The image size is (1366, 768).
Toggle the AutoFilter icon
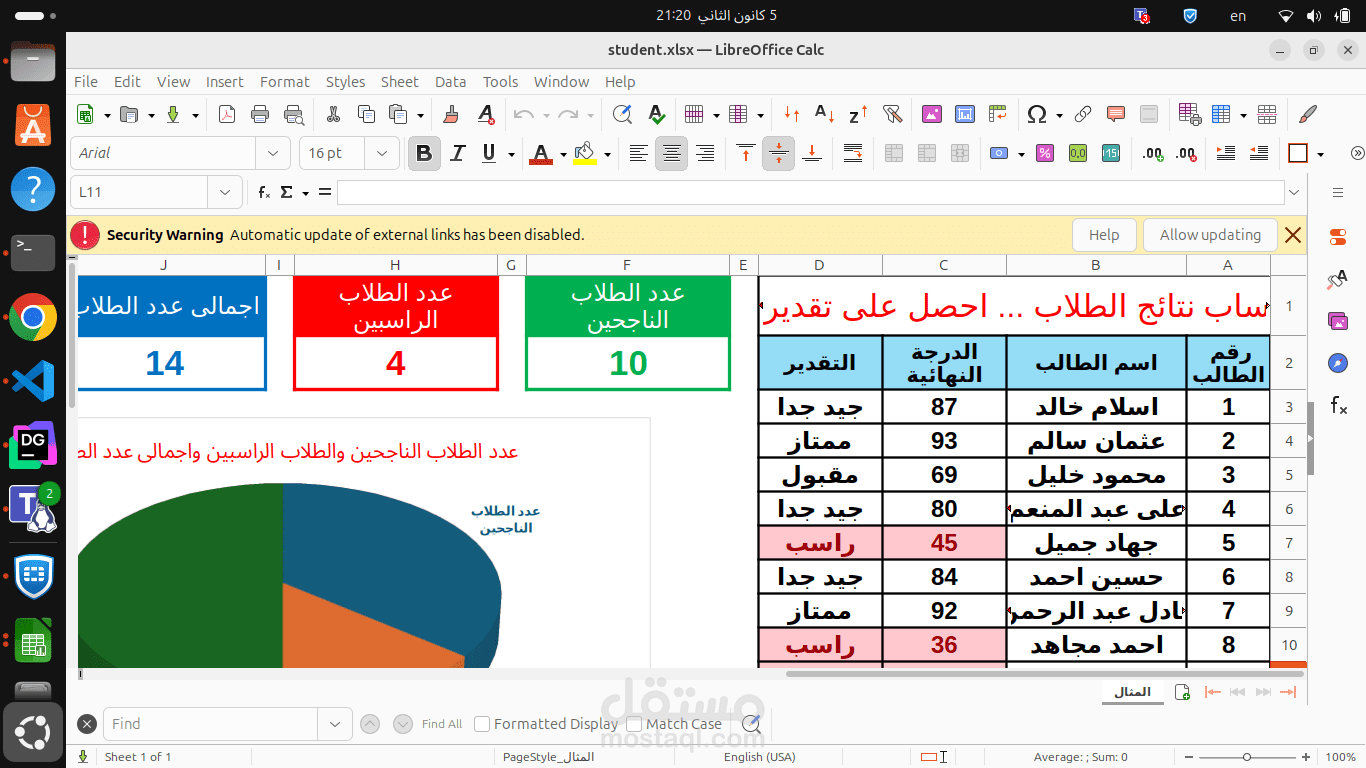[893, 114]
